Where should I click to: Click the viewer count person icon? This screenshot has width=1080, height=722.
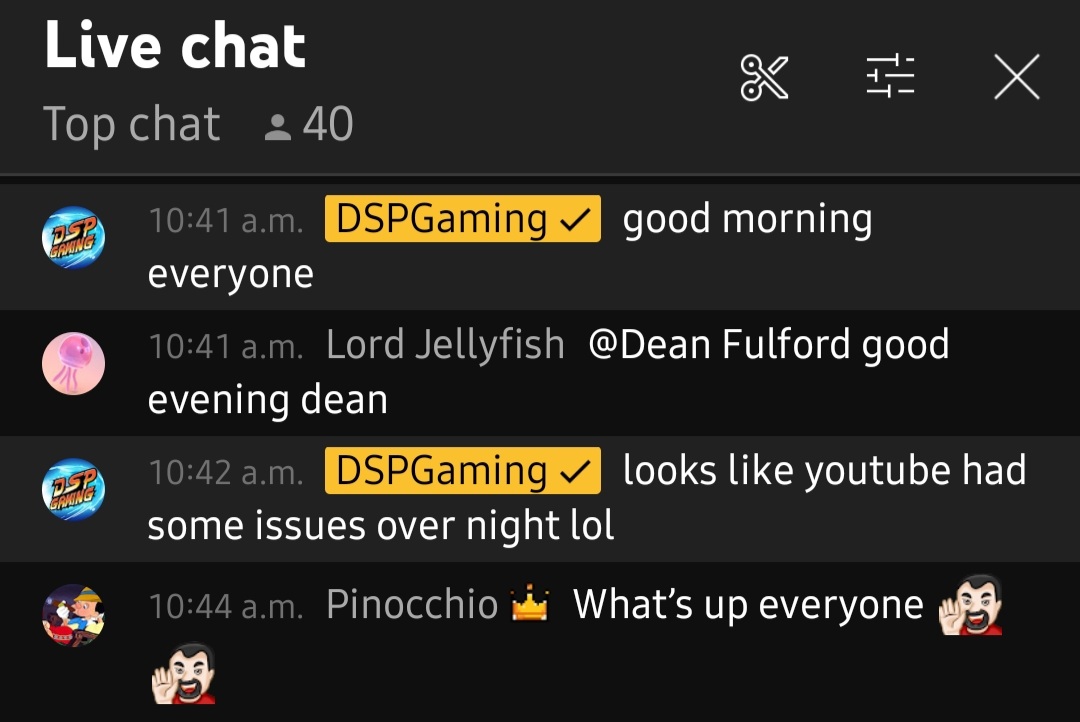(278, 127)
